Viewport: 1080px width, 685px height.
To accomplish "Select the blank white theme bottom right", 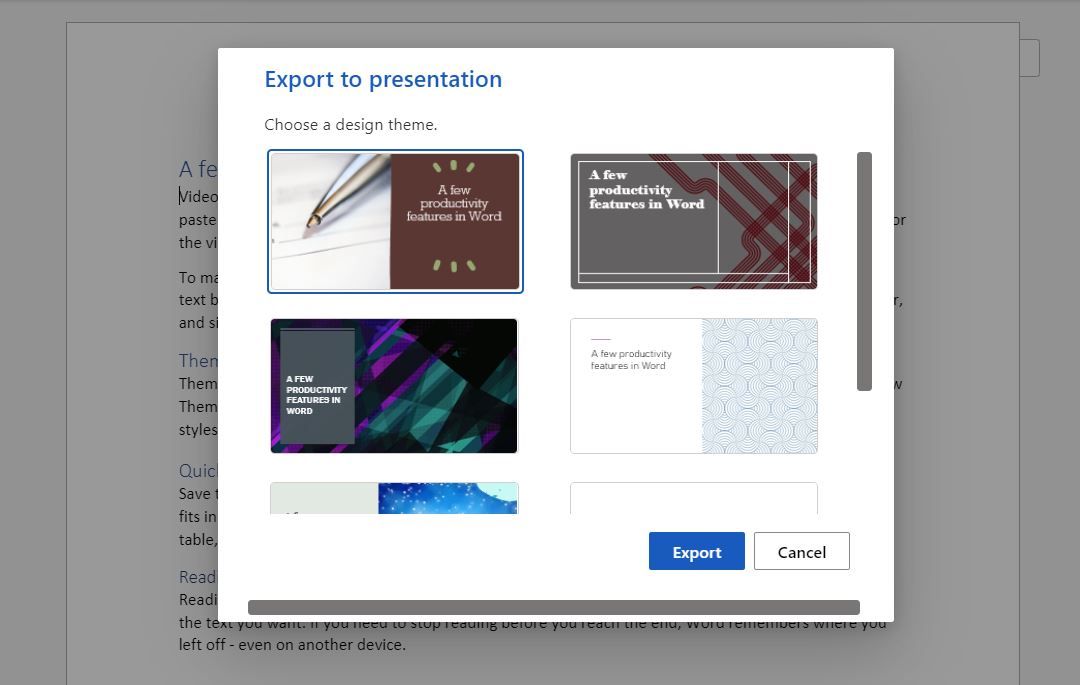I will 693,500.
